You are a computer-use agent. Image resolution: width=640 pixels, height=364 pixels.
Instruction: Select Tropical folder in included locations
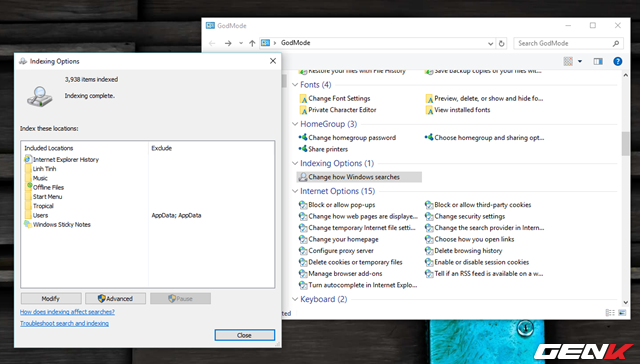click(x=39, y=206)
